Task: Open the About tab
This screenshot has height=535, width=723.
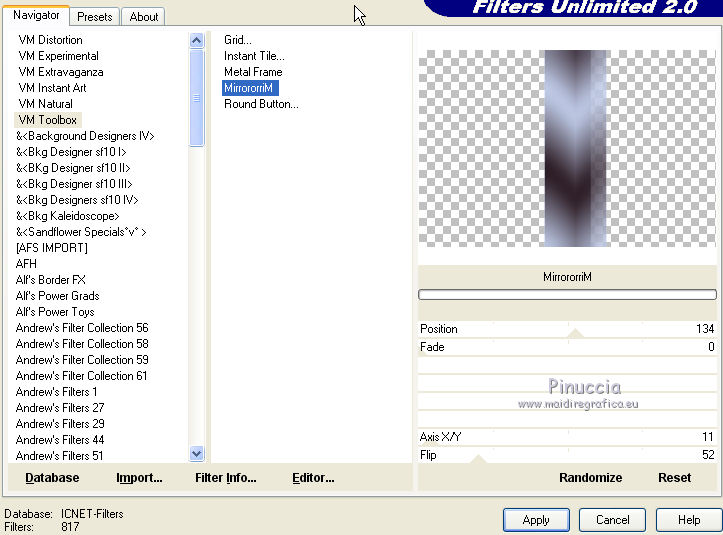Action: tap(143, 17)
